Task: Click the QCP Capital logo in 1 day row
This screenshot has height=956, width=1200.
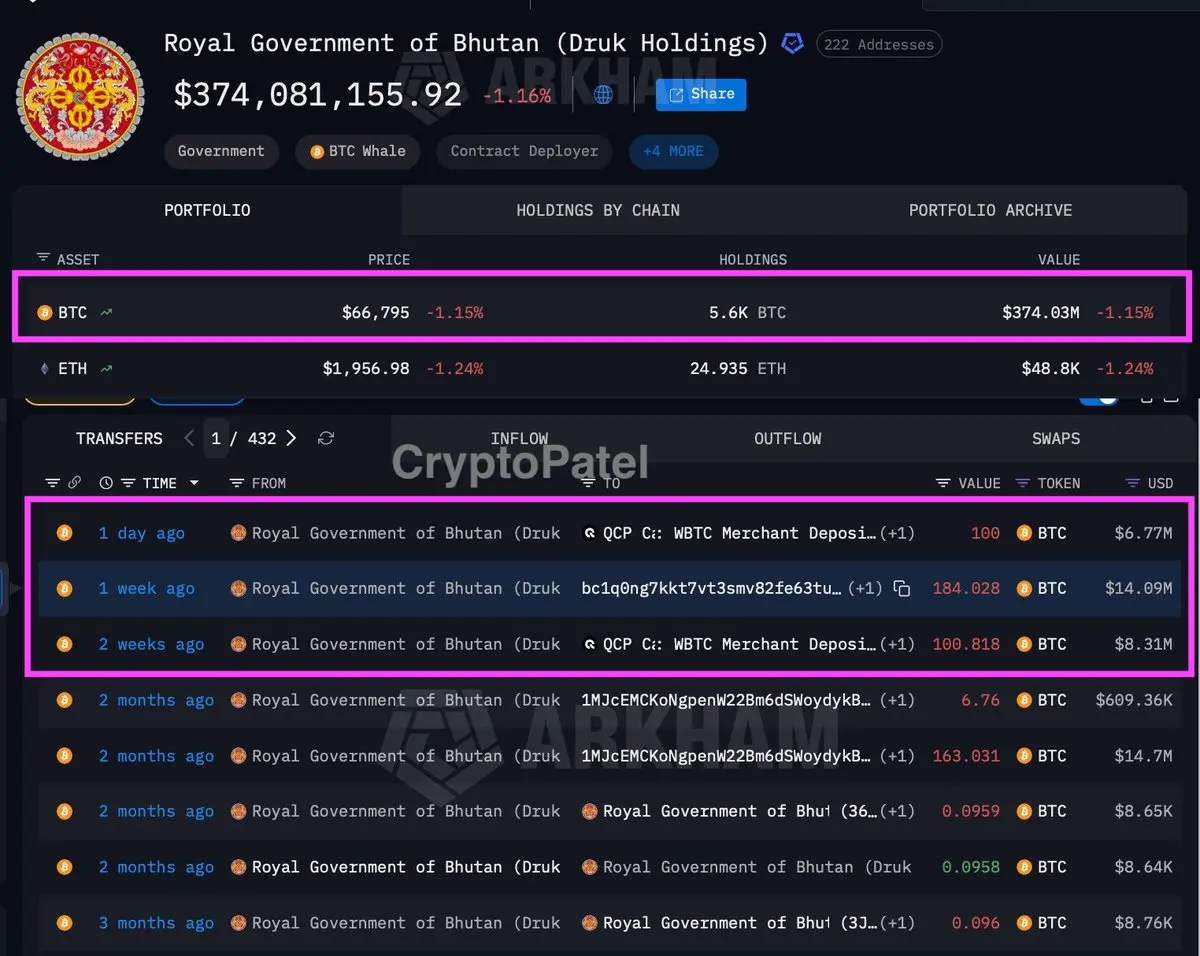Action: (589, 533)
